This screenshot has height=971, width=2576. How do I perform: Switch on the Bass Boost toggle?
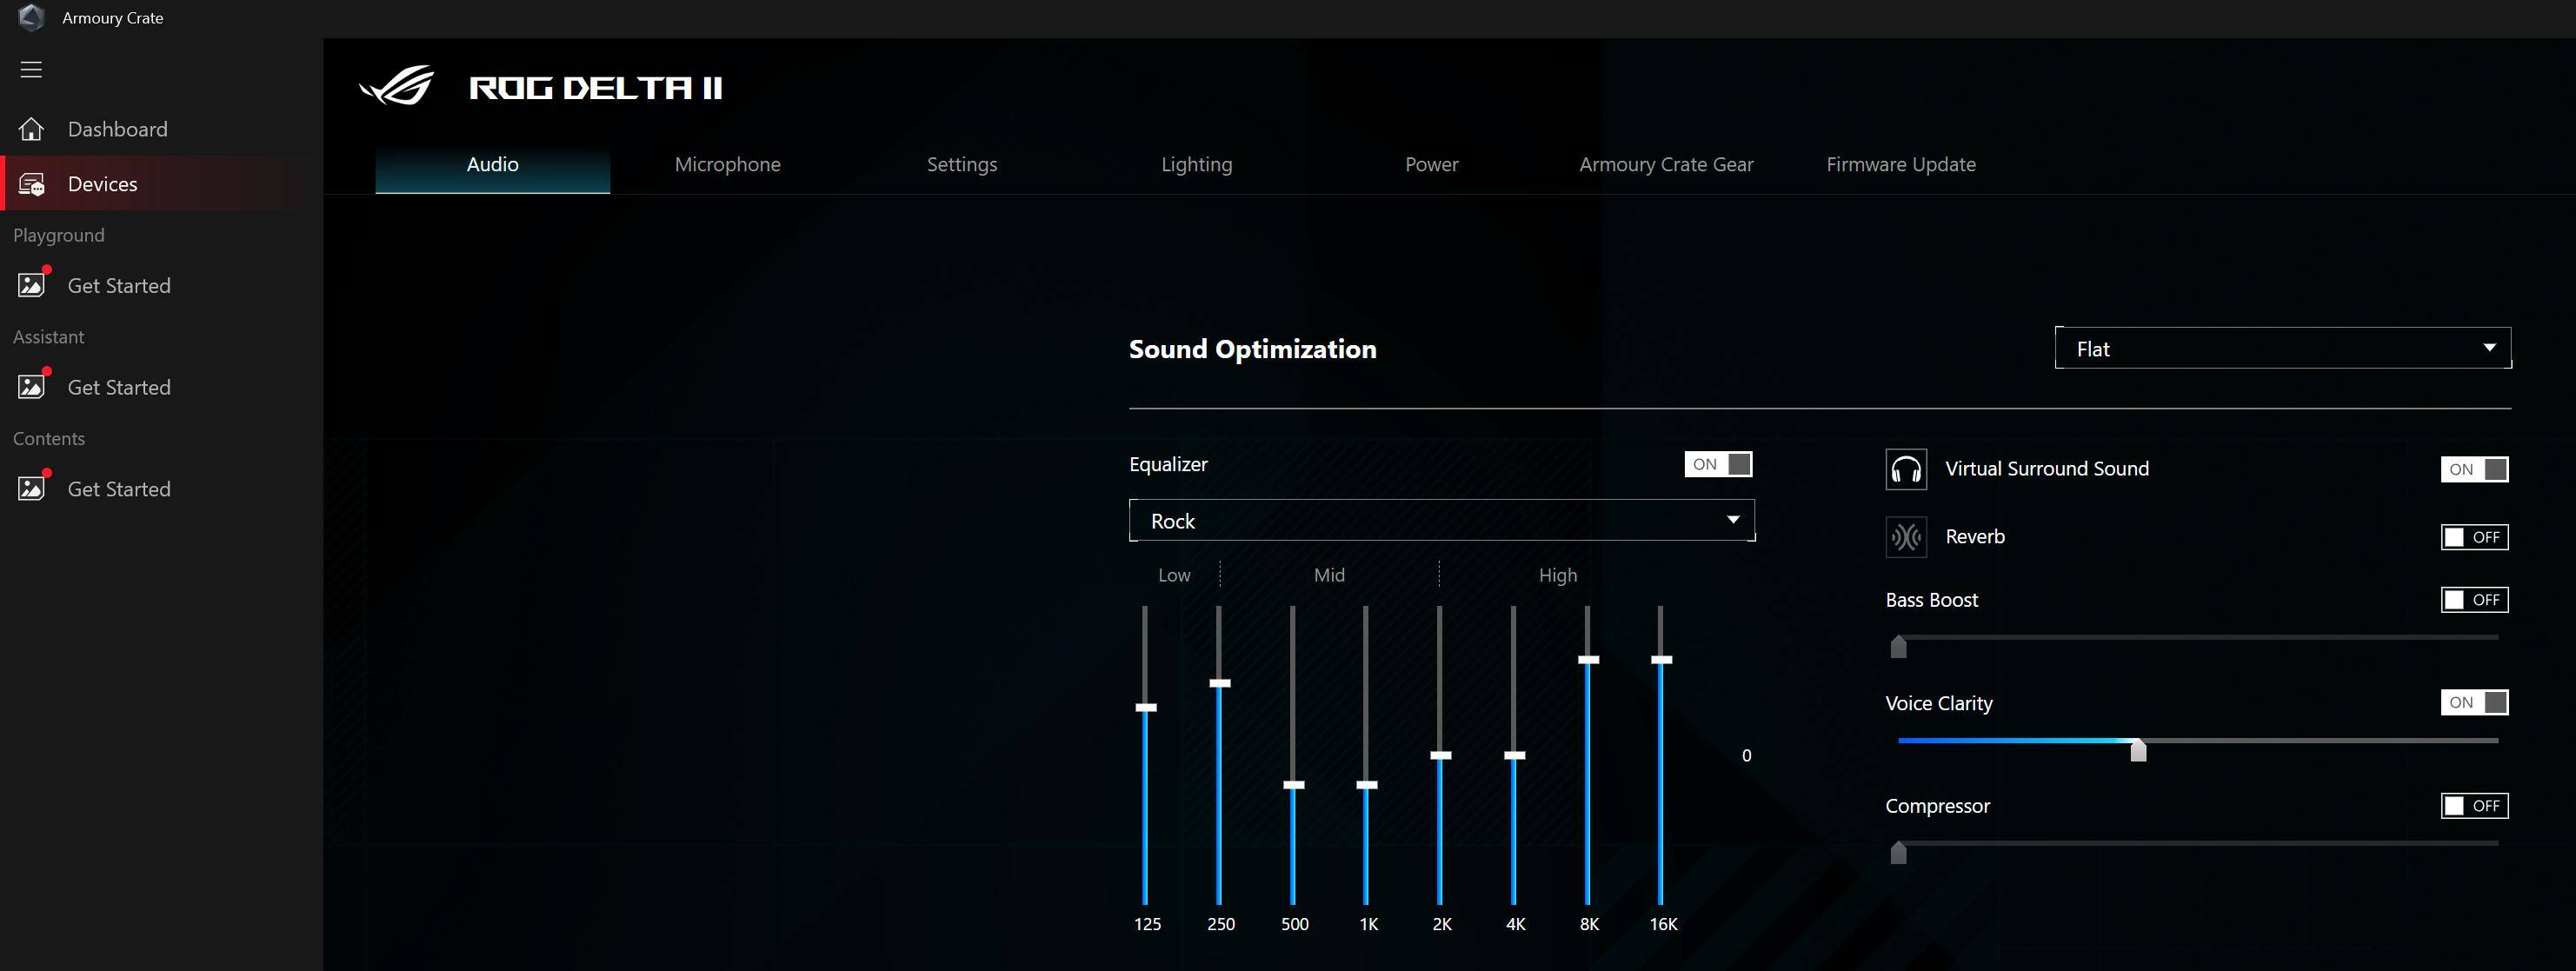(x=2473, y=600)
